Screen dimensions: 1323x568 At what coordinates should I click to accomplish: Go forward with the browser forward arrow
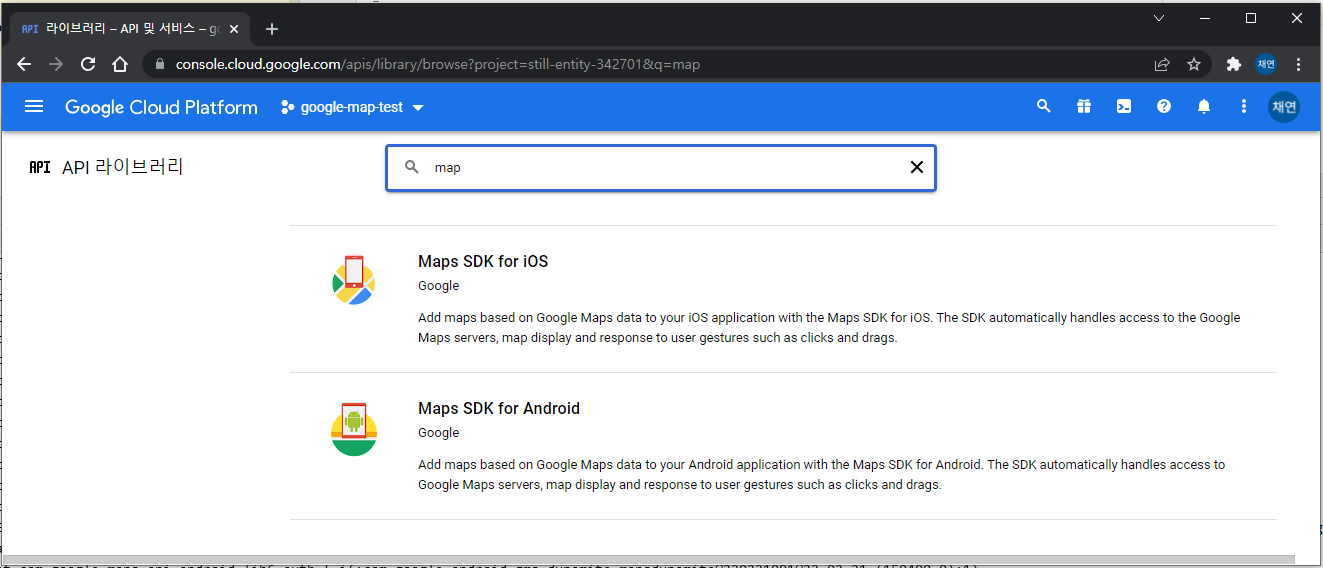tap(56, 64)
